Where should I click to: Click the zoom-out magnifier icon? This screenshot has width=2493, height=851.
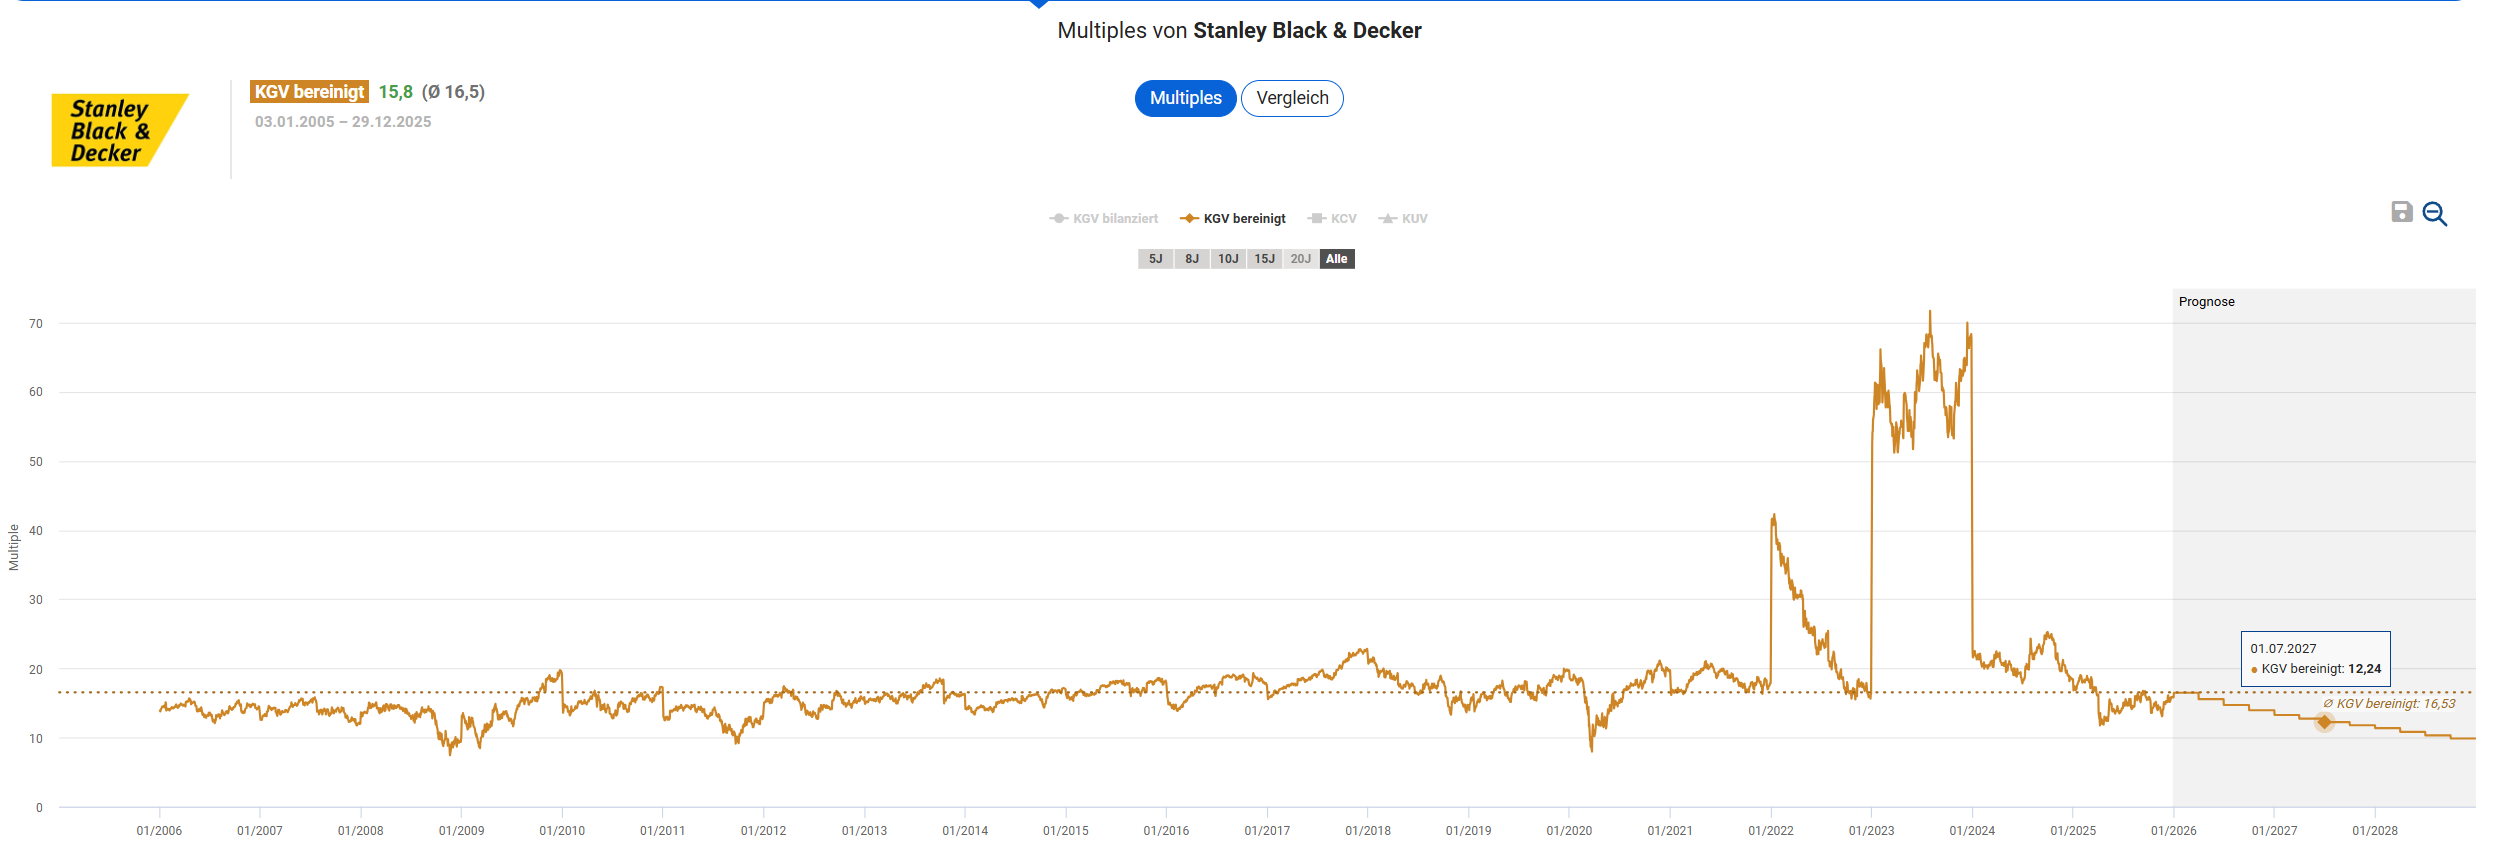tap(2434, 214)
